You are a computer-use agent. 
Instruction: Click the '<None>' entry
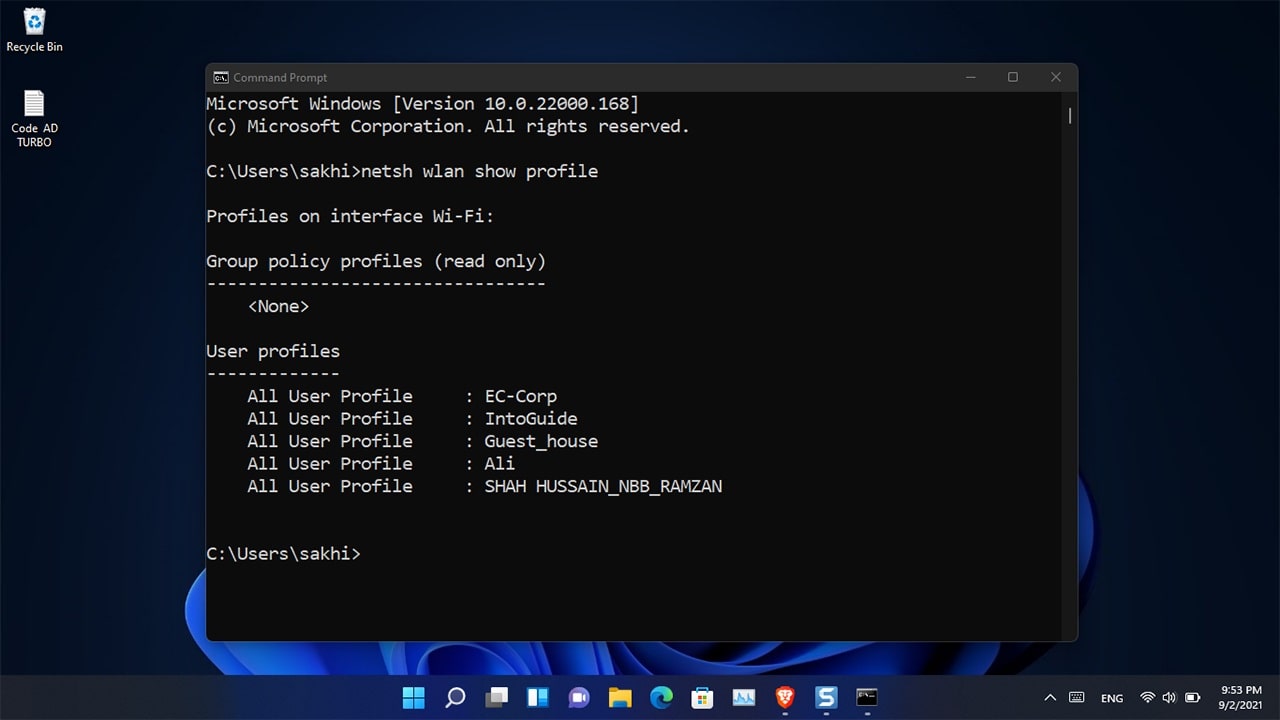pyautogui.click(x=278, y=306)
